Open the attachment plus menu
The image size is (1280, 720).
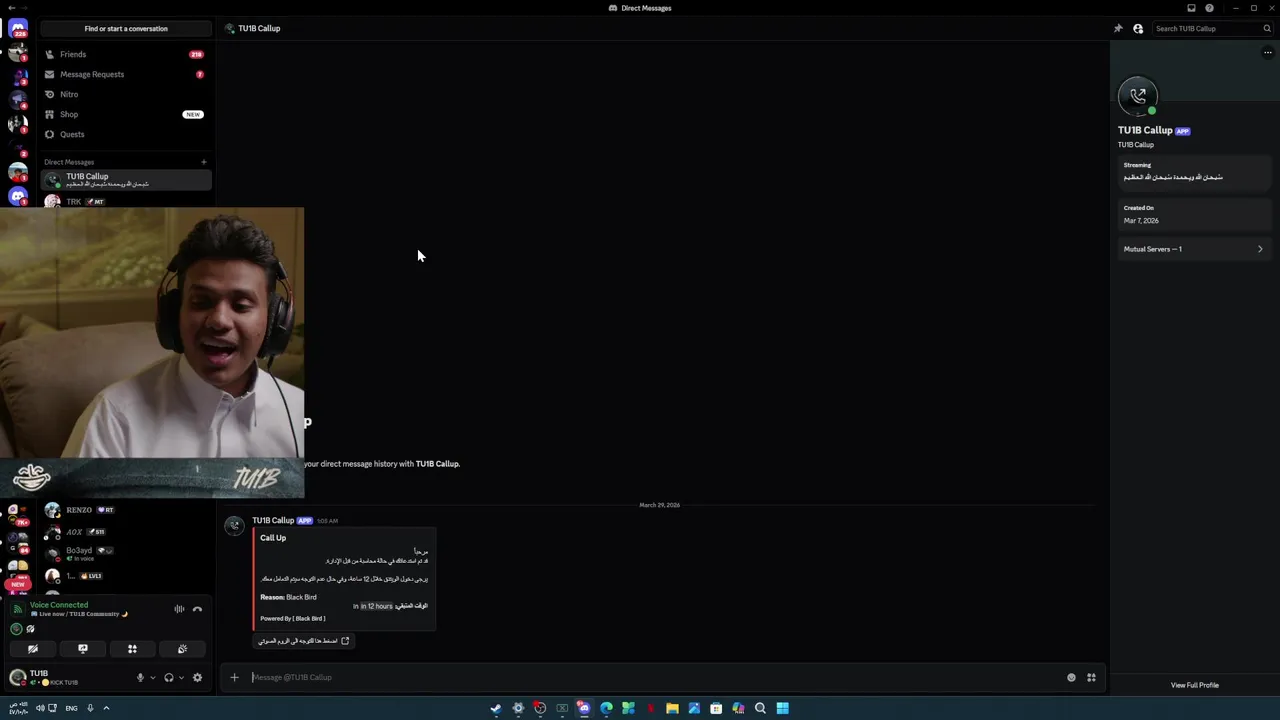[x=234, y=677]
